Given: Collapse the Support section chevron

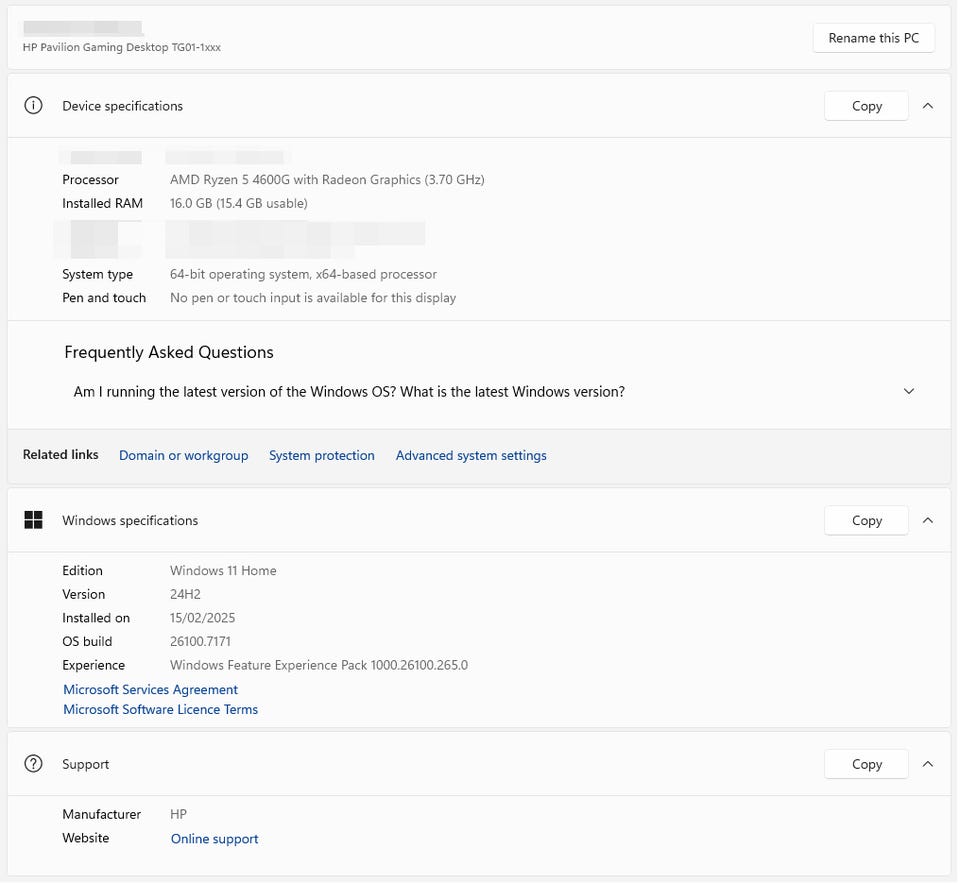Looking at the screenshot, I should (x=928, y=764).
